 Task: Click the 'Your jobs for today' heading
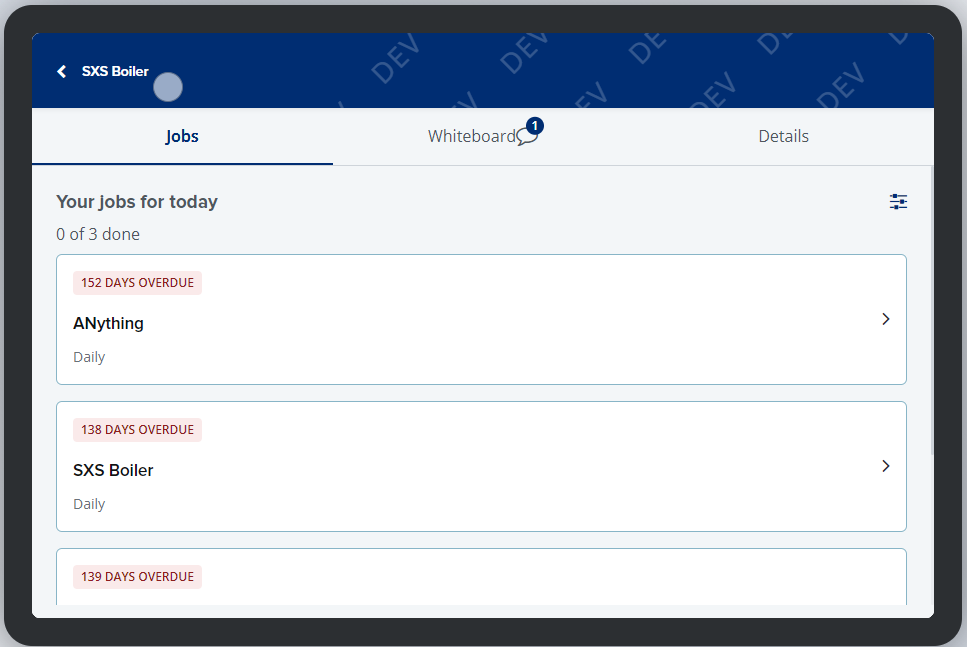tap(137, 202)
